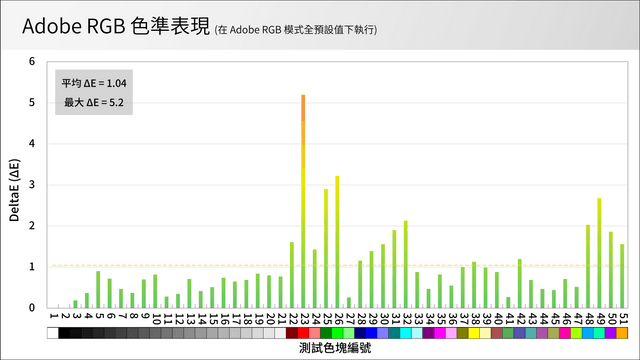Select the pure black swatch under number 2
The width and height of the screenshot is (640, 360).
(64, 333)
